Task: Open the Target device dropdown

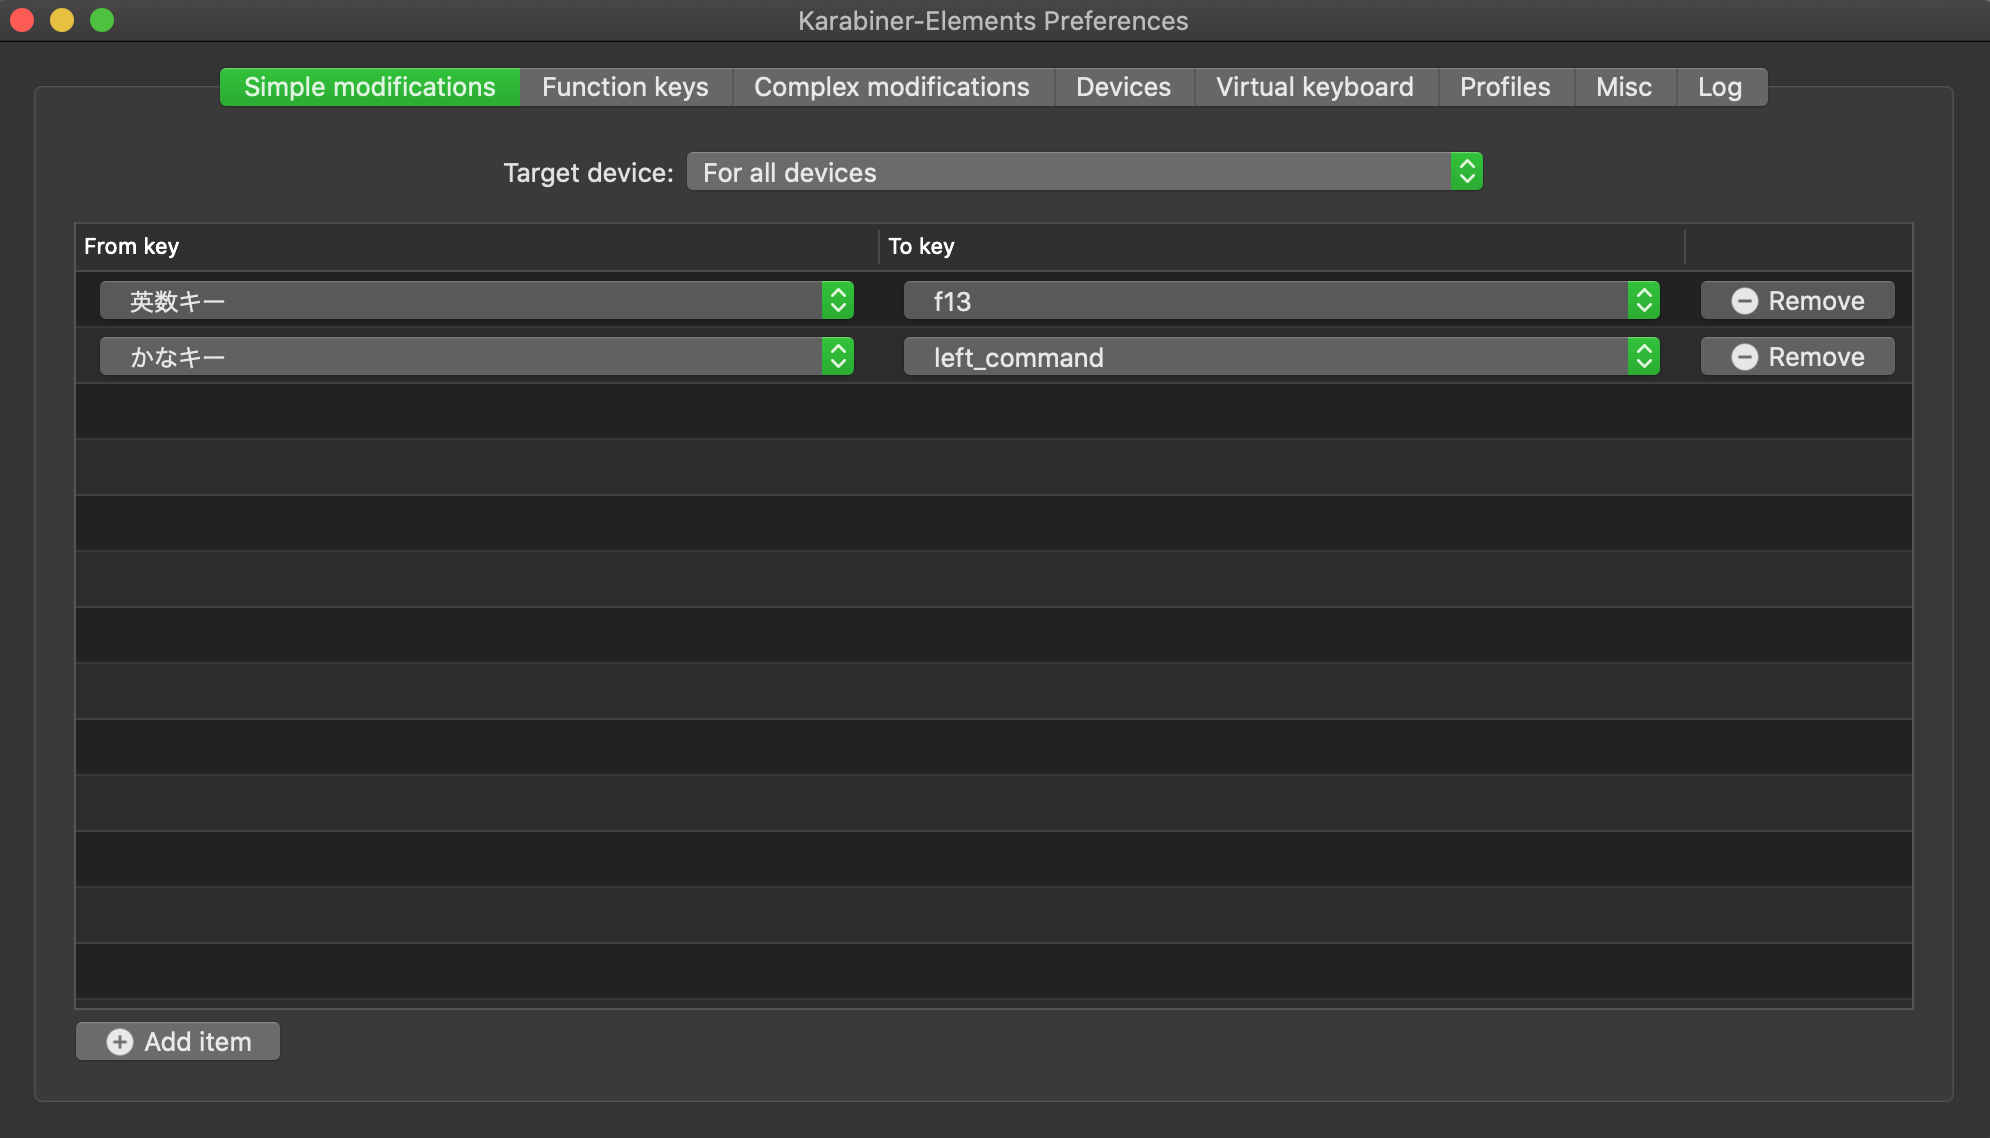Action: click(1070, 172)
